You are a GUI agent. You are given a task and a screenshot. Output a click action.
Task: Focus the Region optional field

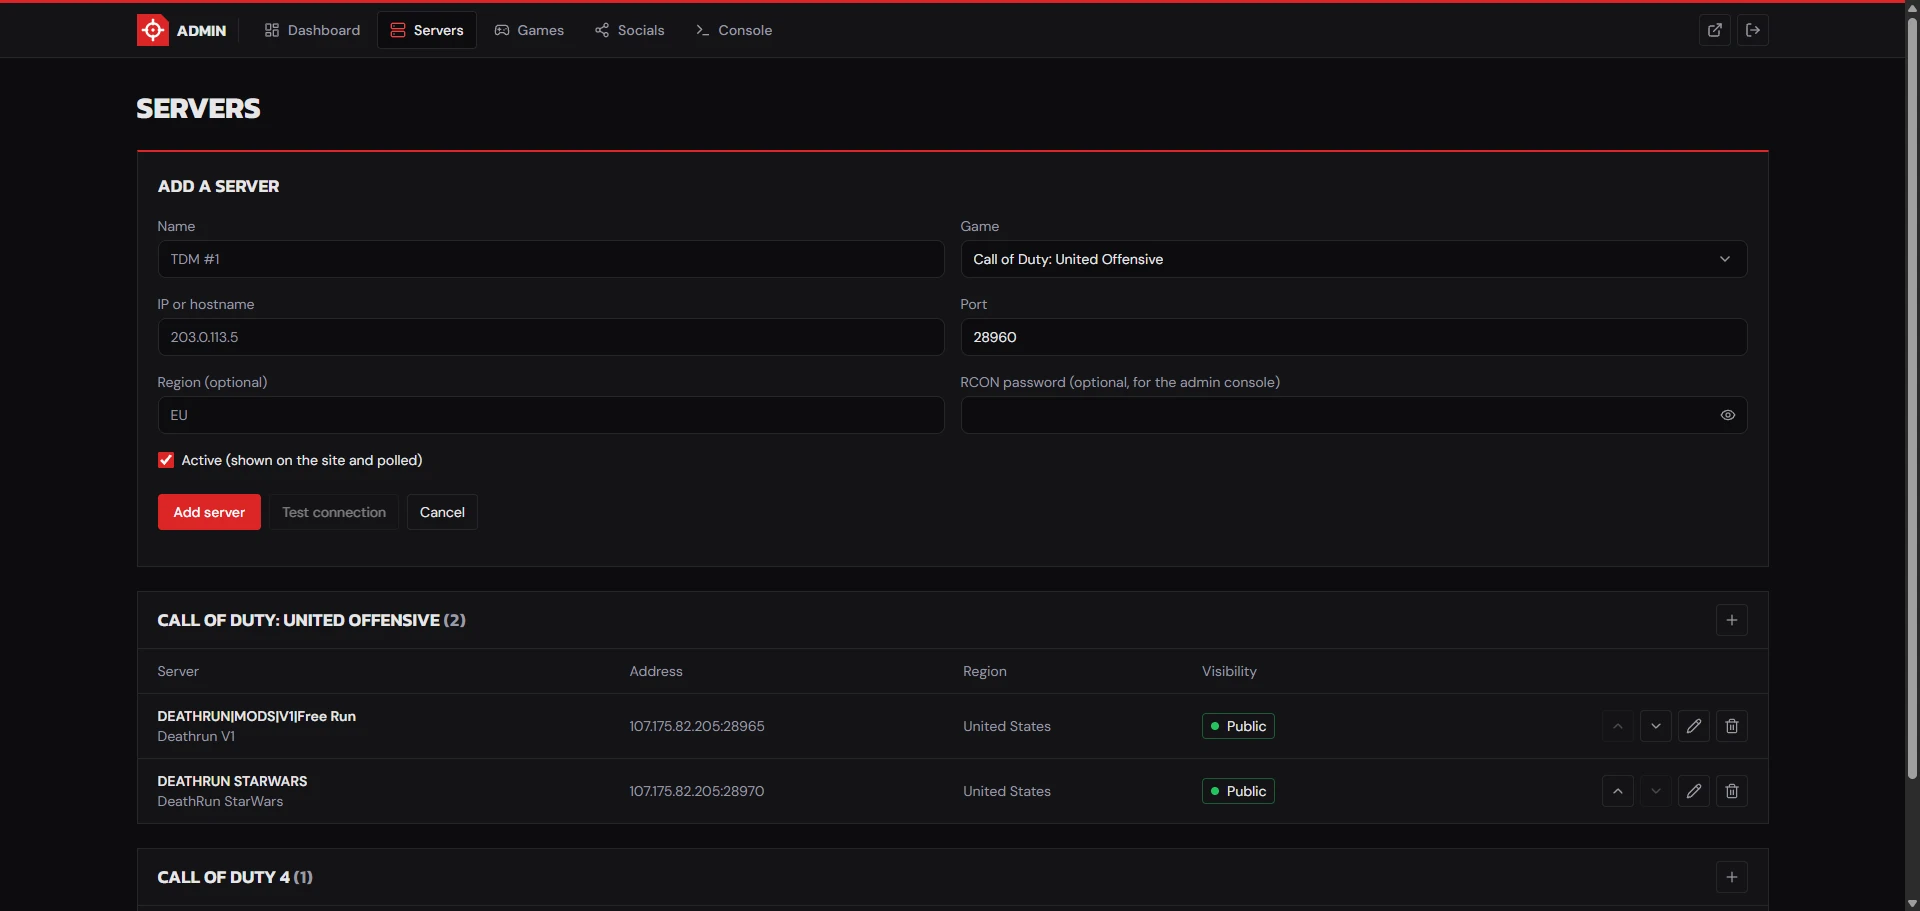551,415
